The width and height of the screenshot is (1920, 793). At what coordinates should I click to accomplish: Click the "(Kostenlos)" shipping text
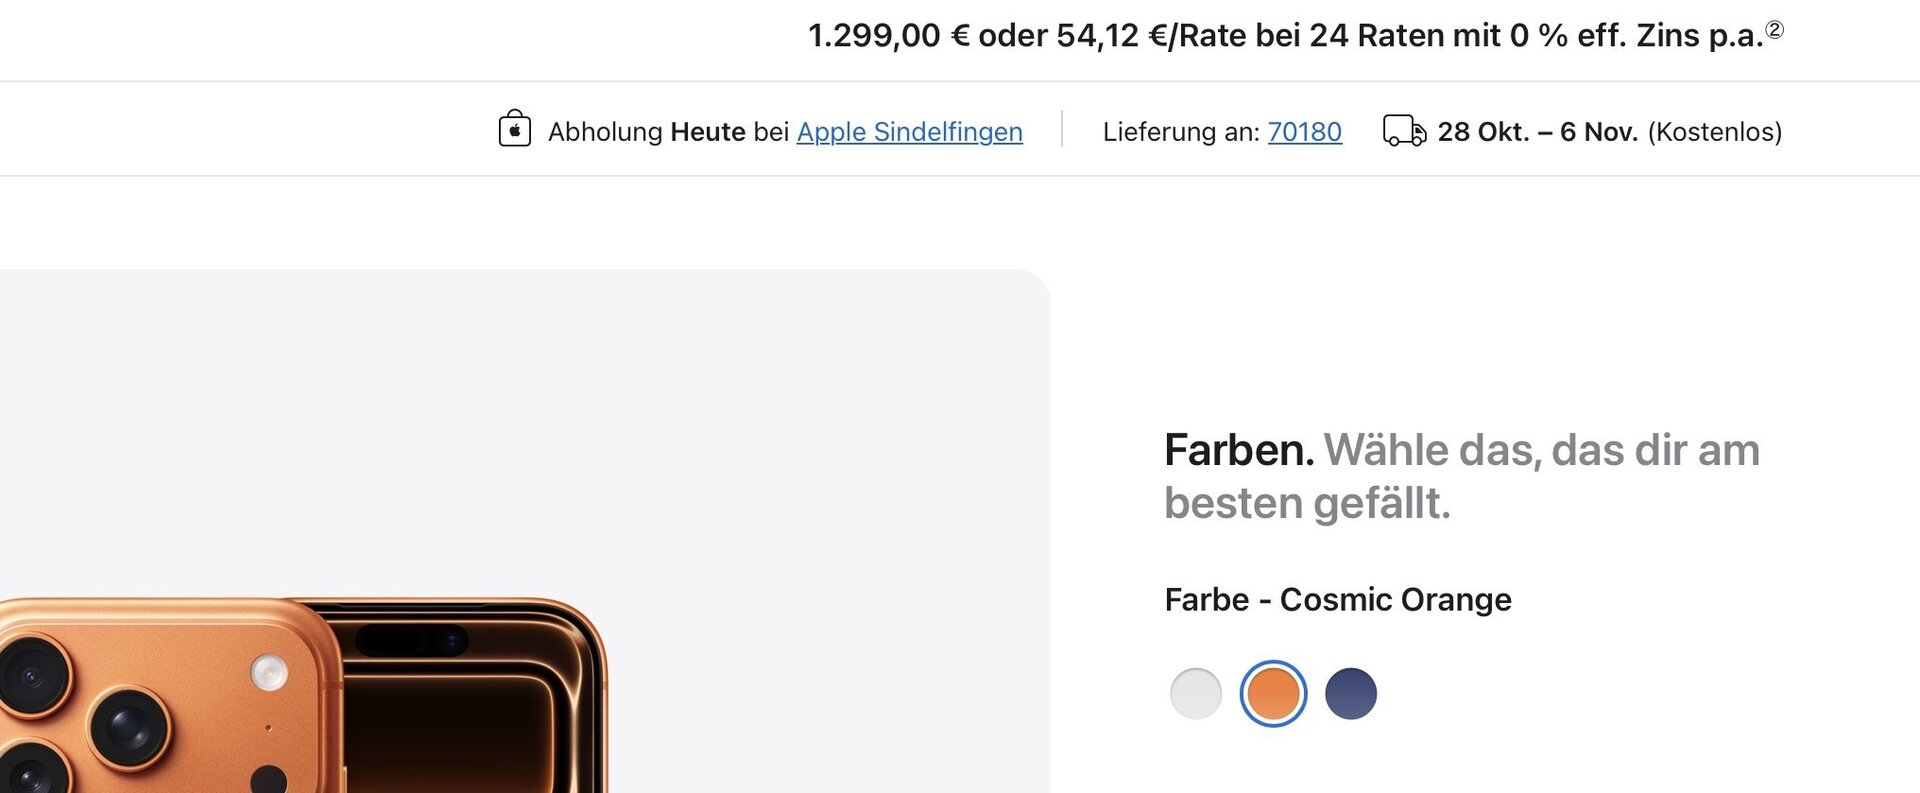[1715, 132]
